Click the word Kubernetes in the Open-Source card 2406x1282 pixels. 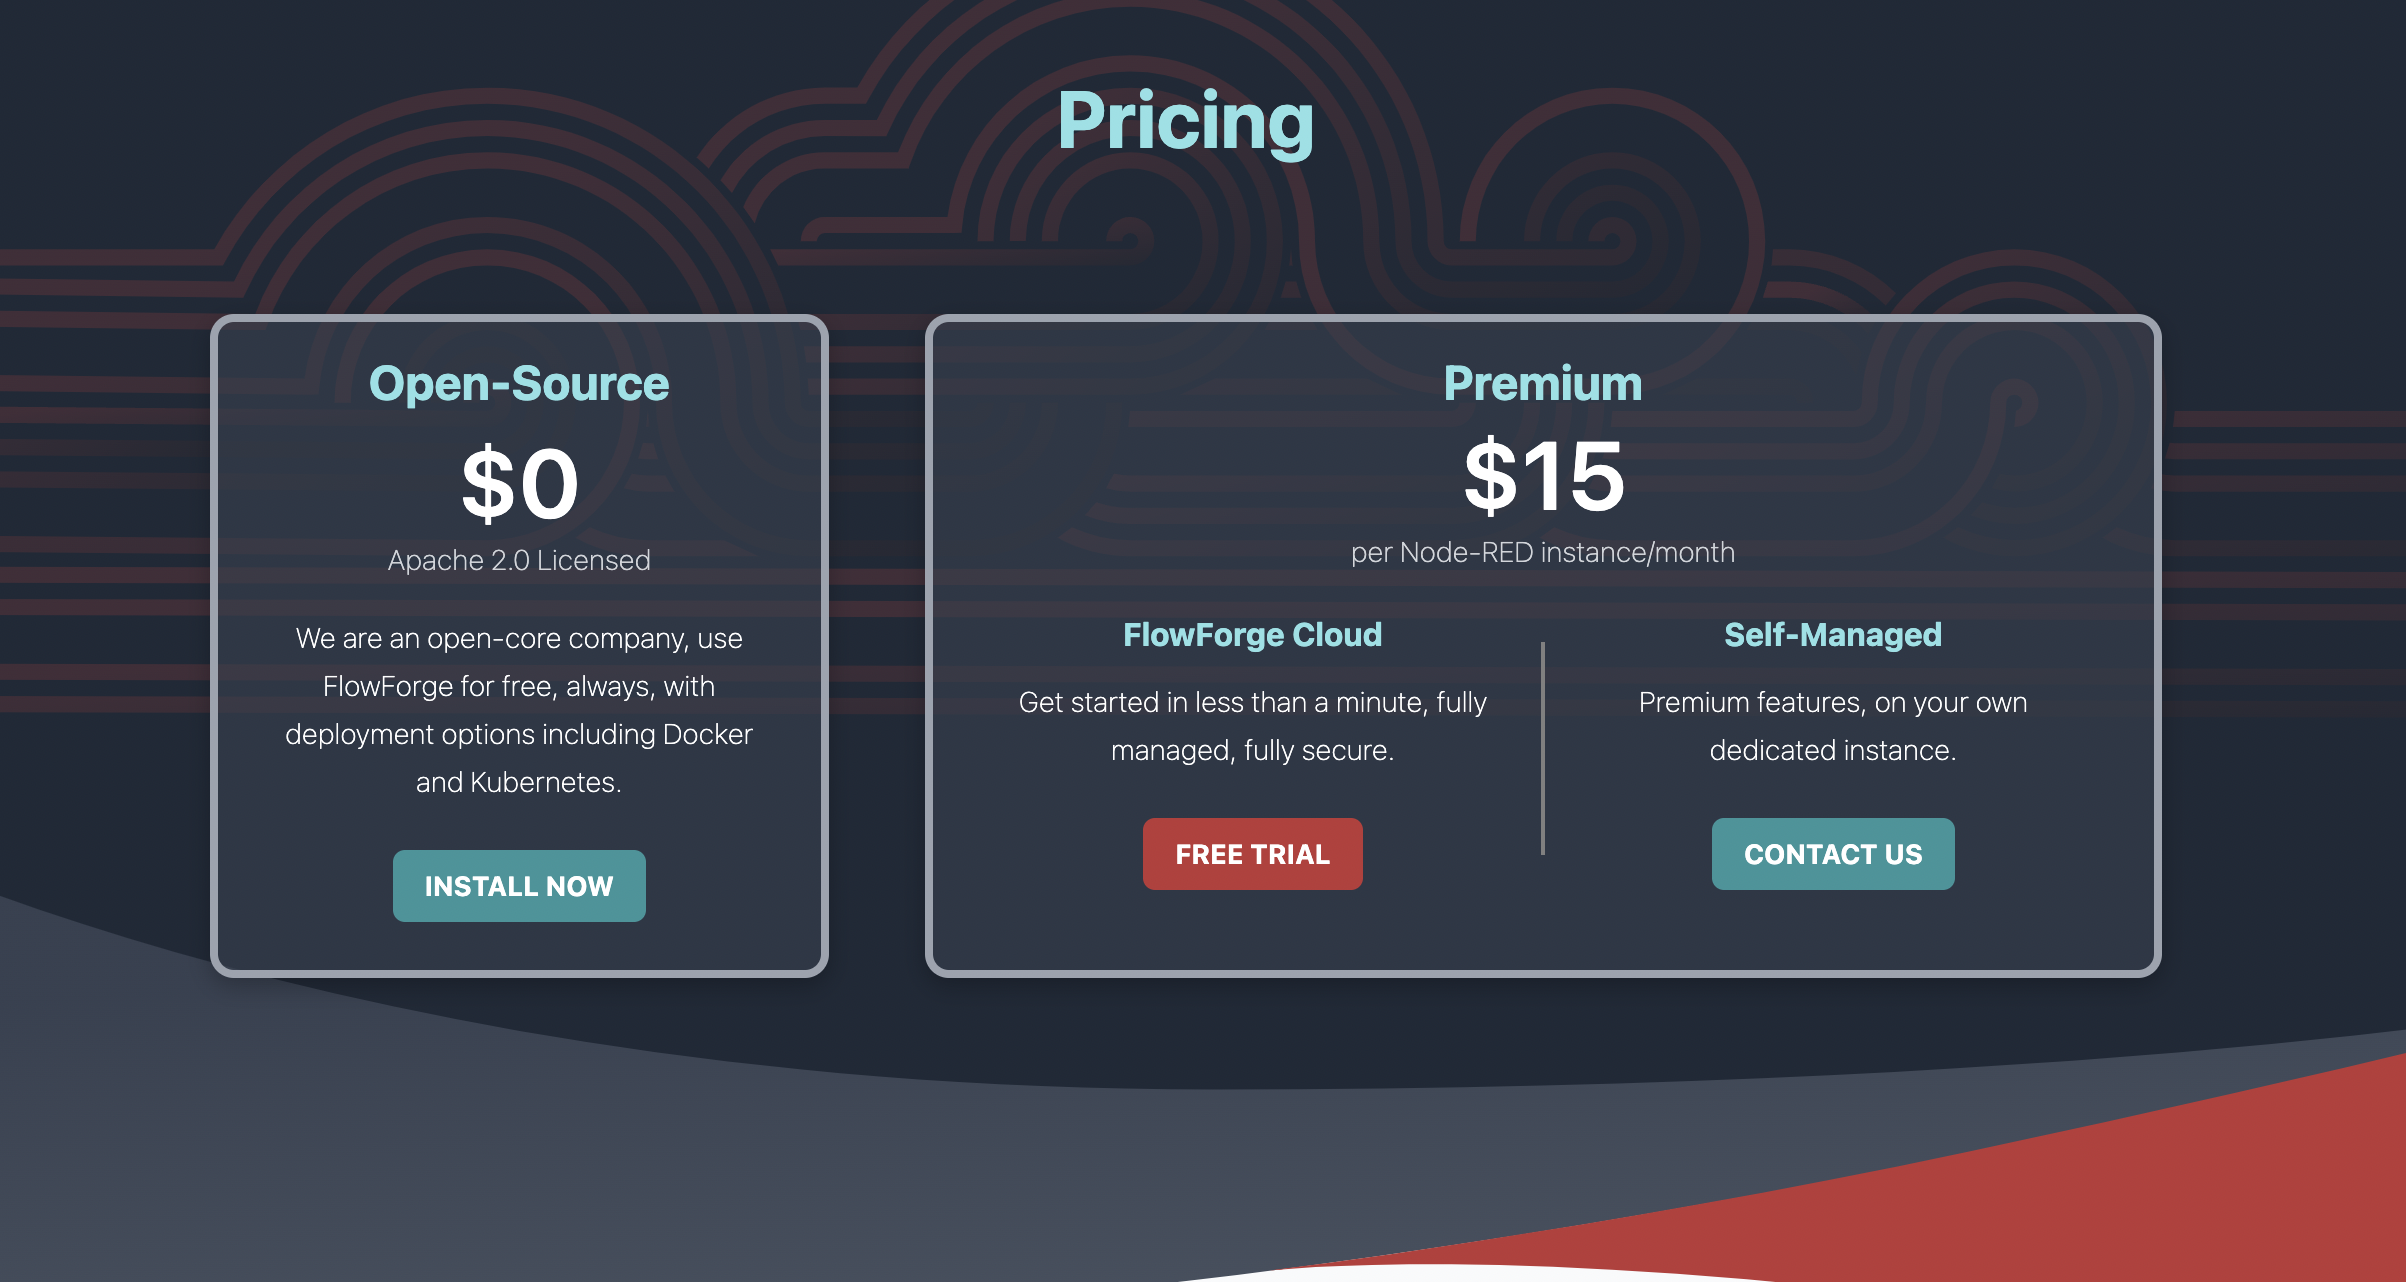(x=544, y=782)
